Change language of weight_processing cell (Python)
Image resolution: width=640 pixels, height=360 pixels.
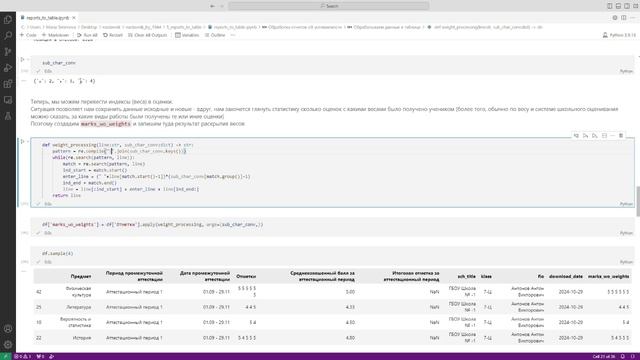coord(626,204)
